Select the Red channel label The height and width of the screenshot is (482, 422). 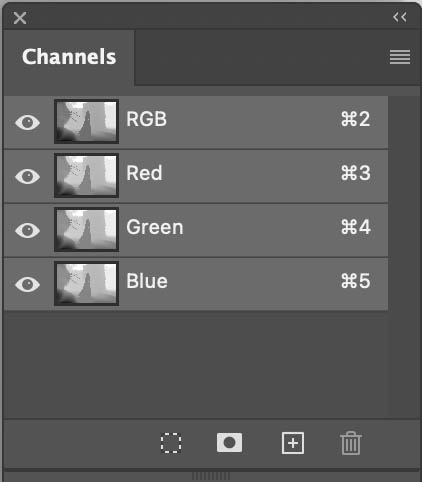[144, 173]
